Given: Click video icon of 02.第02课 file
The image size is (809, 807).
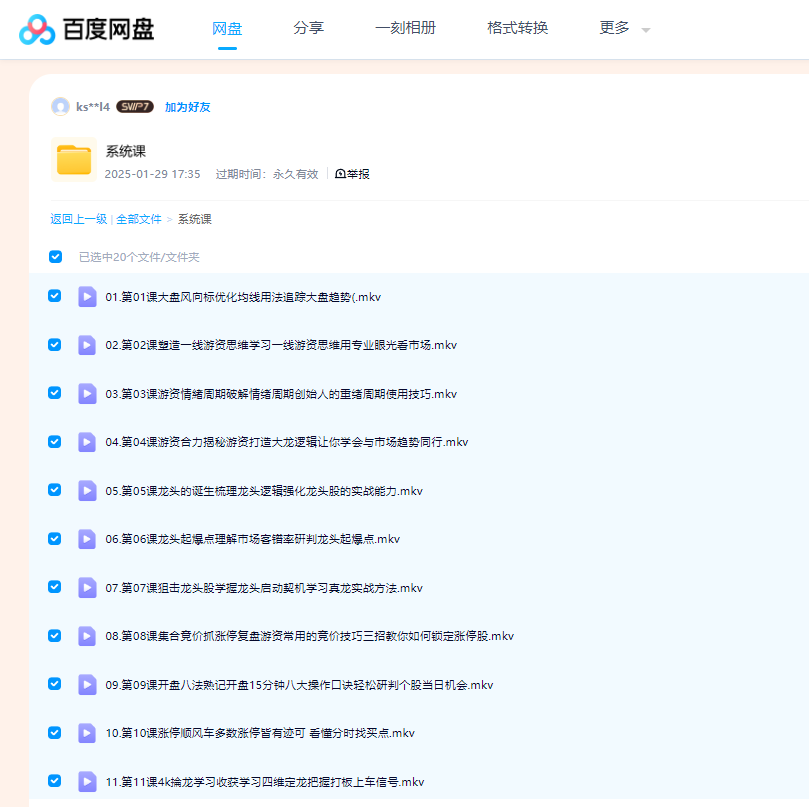Looking at the screenshot, I should [87, 345].
